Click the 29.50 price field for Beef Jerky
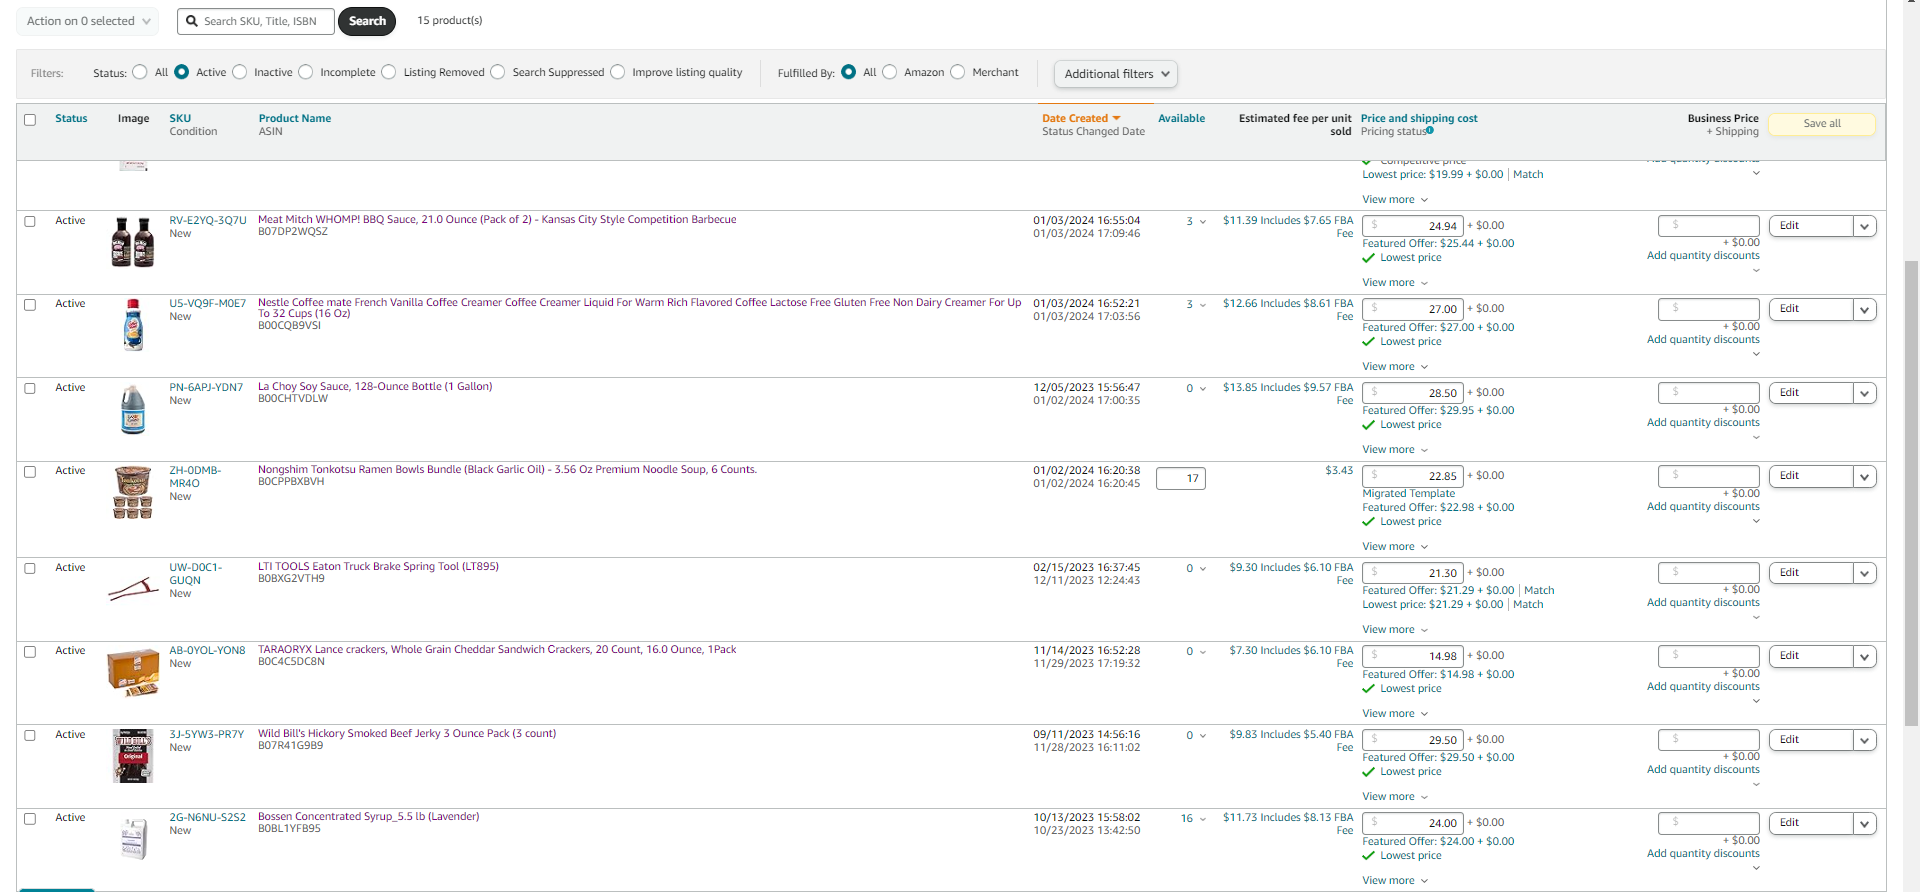The height and width of the screenshot is (892, 1920). [x=1413, y=740]
